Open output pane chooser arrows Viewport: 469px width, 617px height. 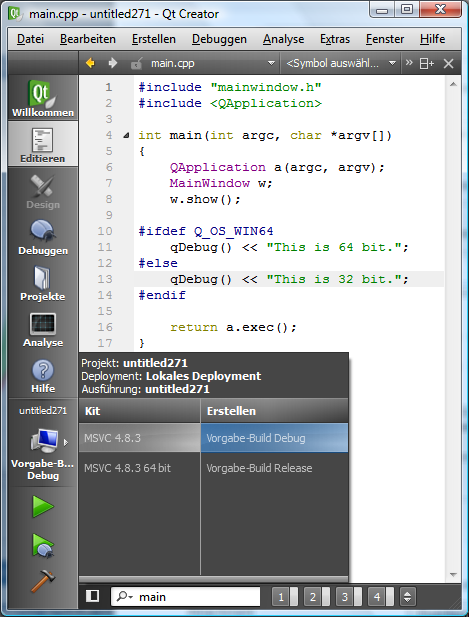[x=407, y=597]
